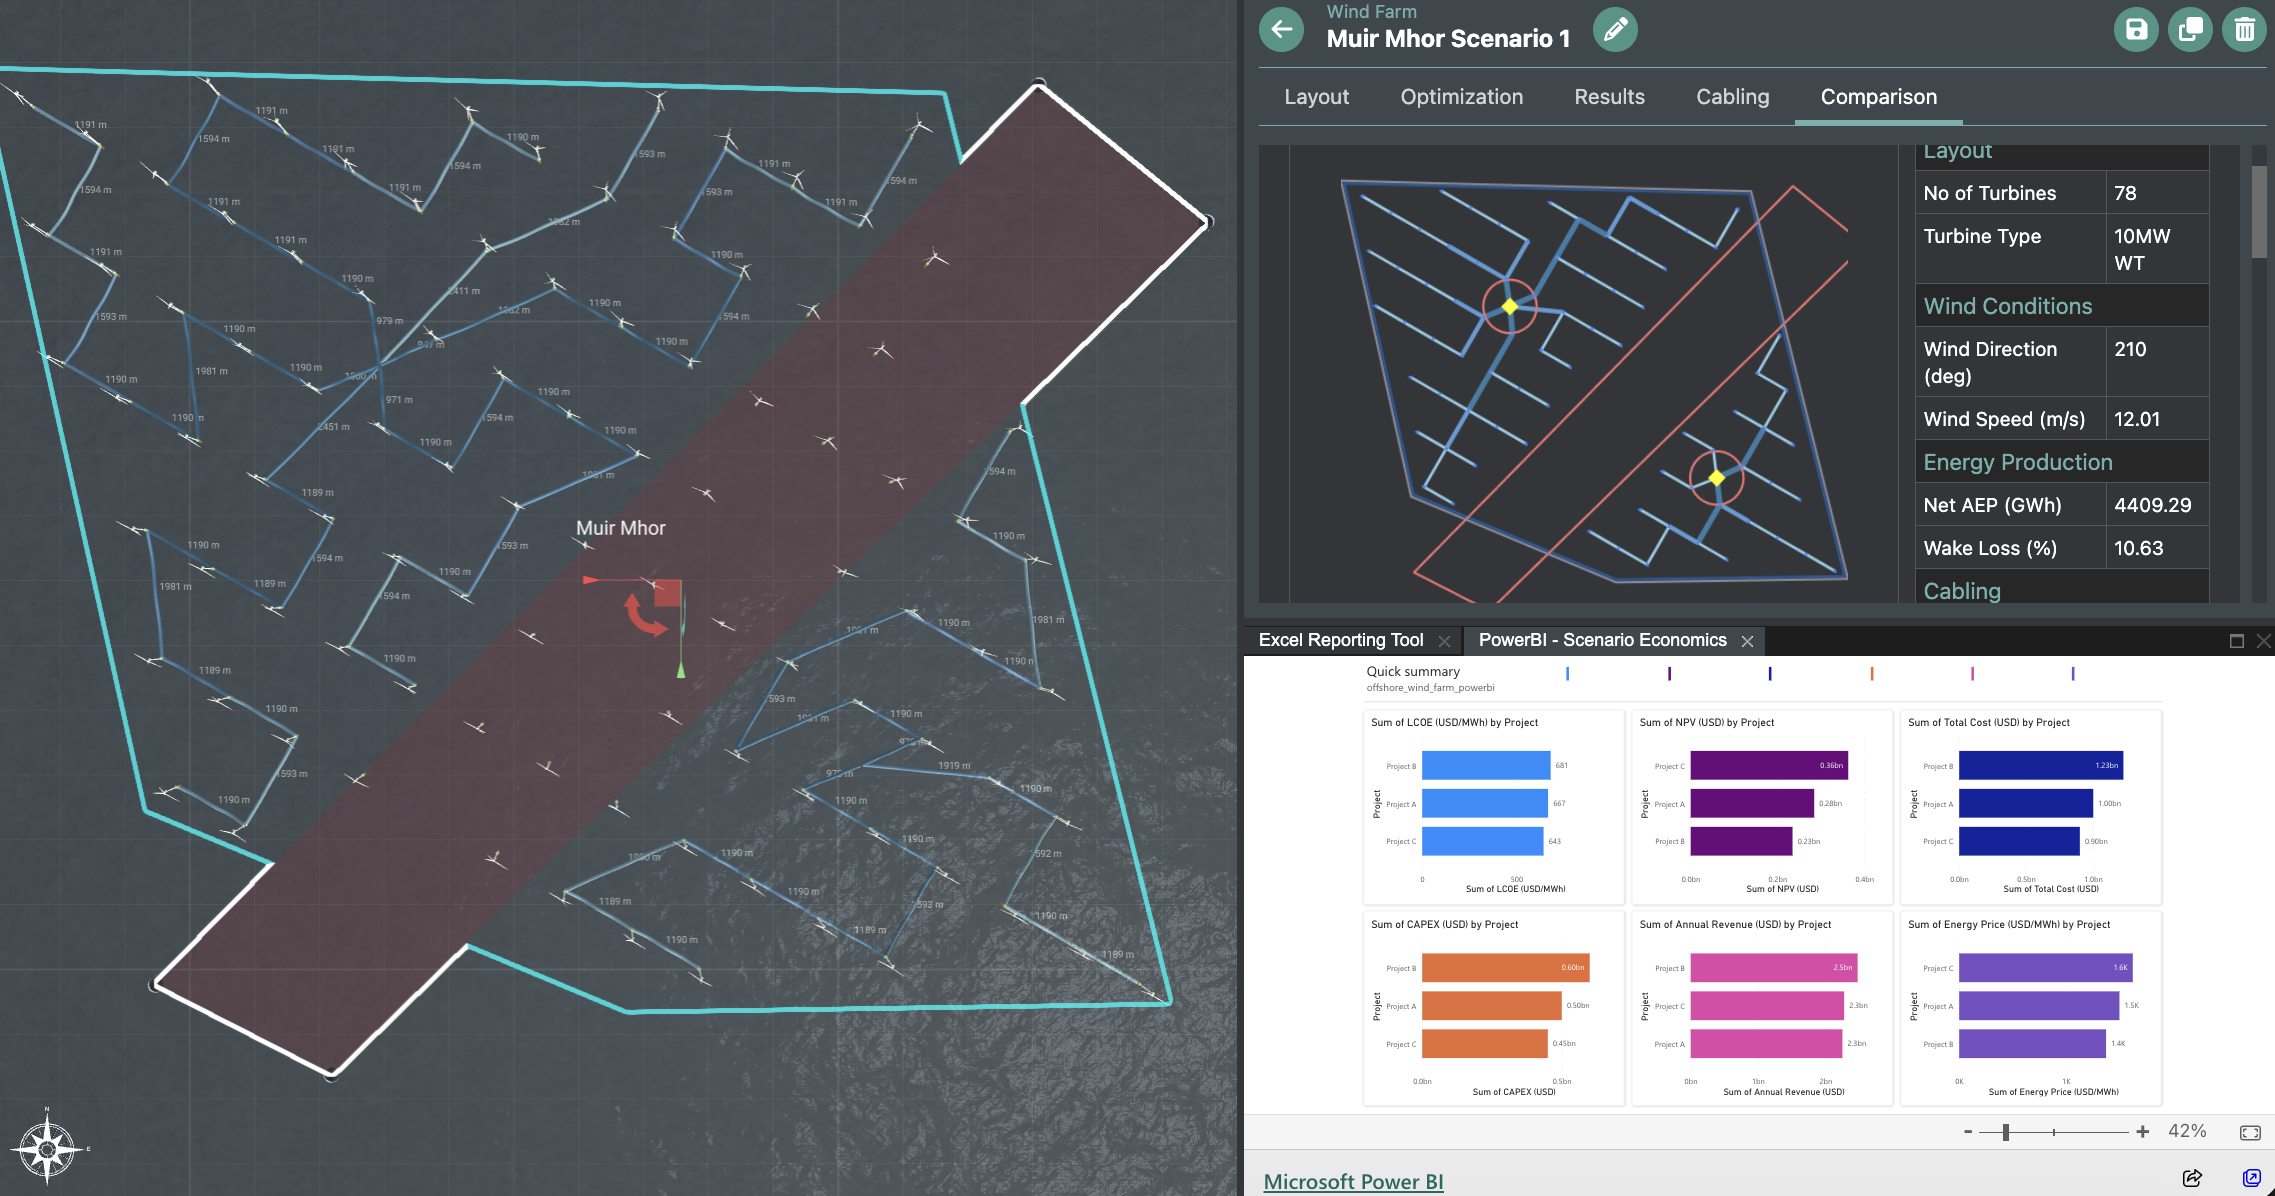Toggle Power BI fit-to-page view
Image resolution: width=2275 pixels, height=1196 pixels.
[2250, 1132]
